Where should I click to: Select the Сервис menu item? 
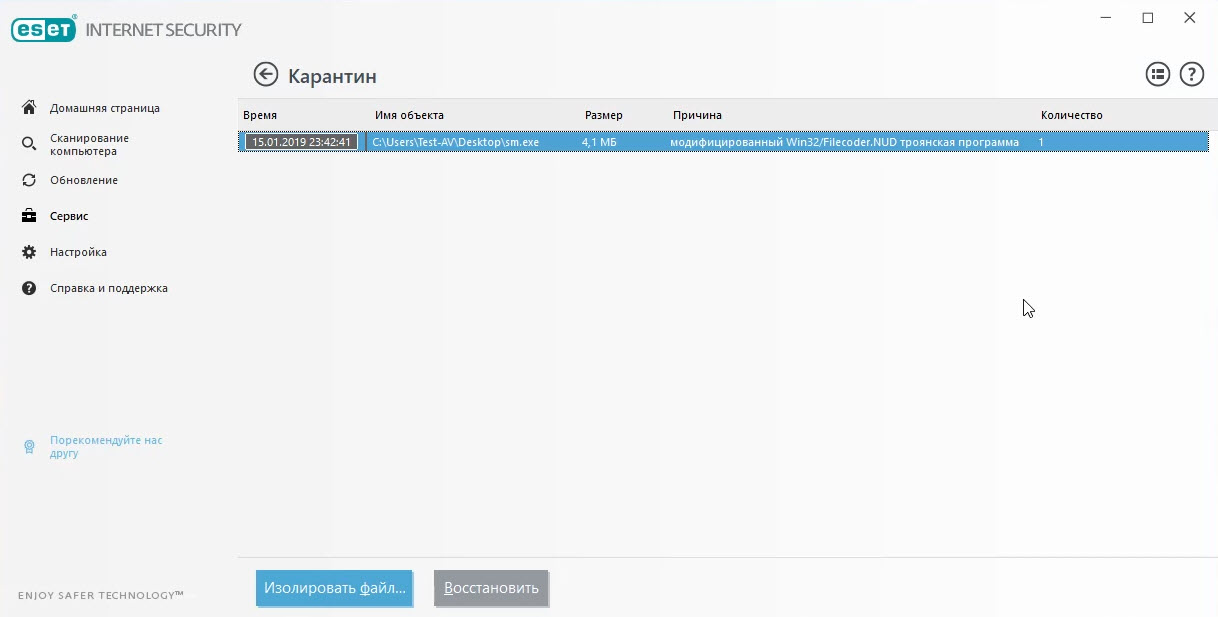[69, 216]
